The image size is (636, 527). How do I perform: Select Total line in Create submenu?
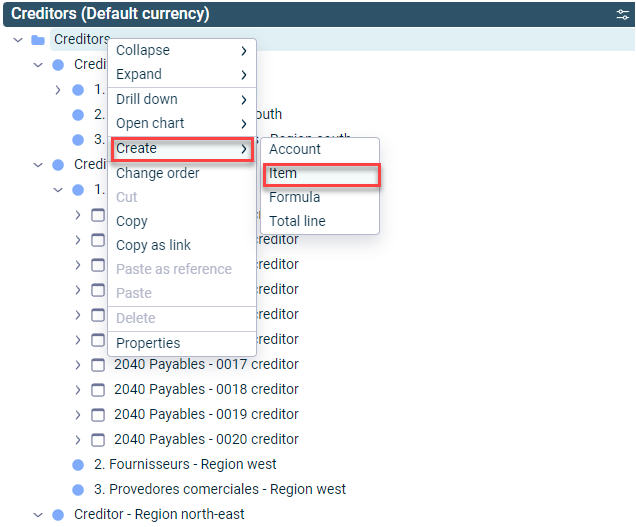pos(320,221)
